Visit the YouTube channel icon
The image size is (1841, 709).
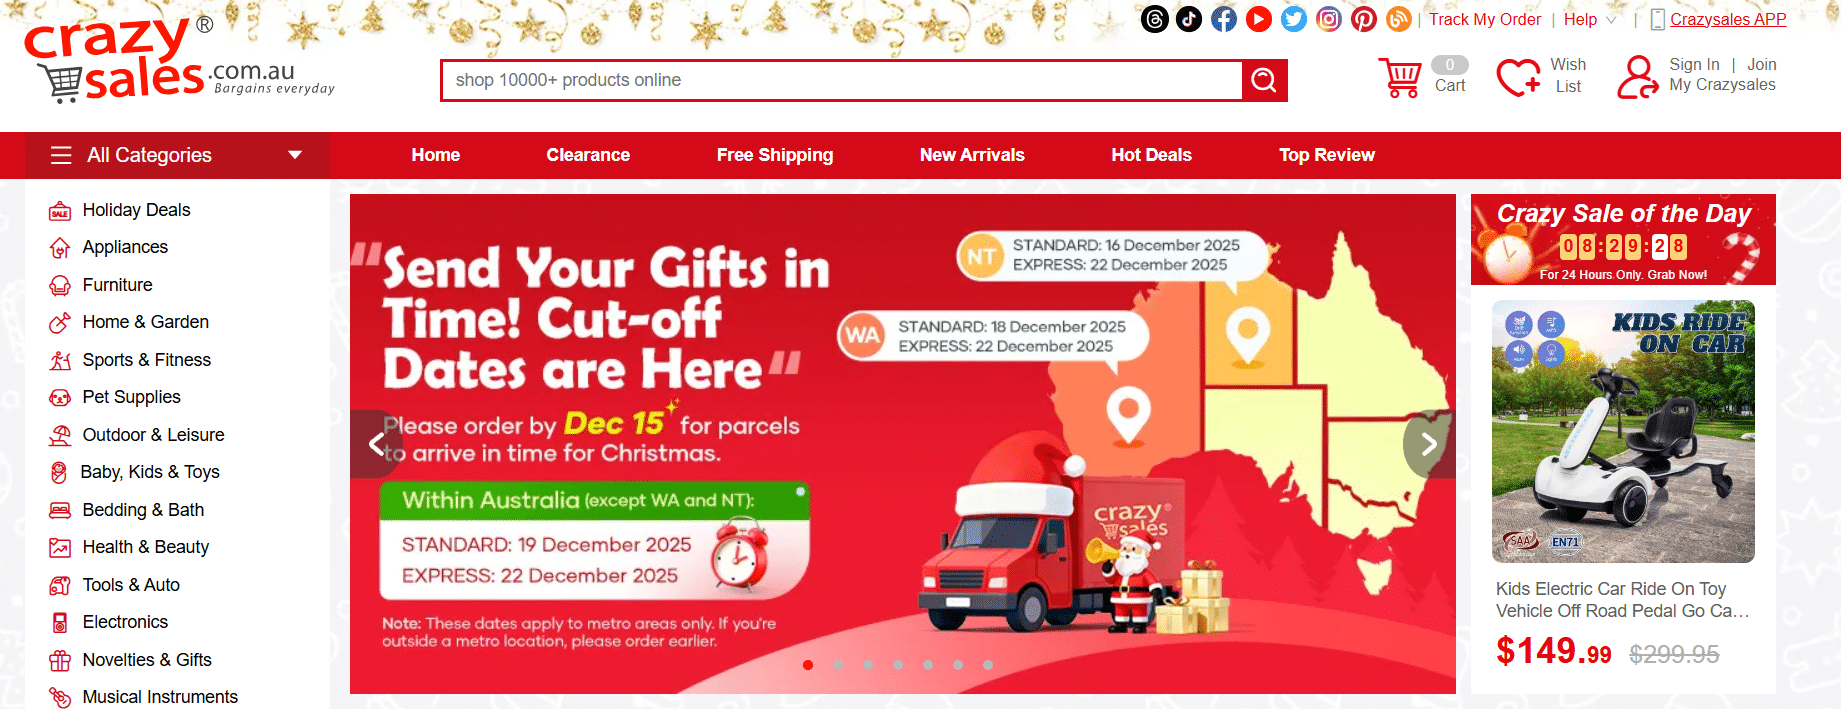click(x=1259, y=19)
